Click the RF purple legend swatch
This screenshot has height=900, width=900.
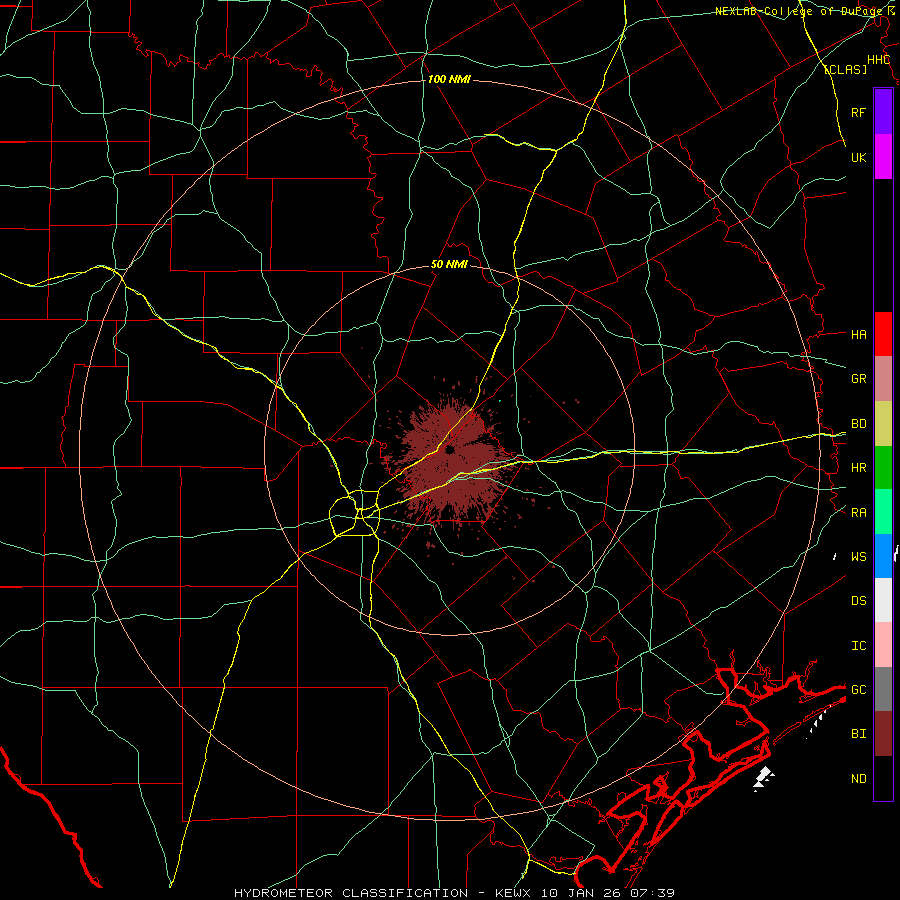[883, 112]
